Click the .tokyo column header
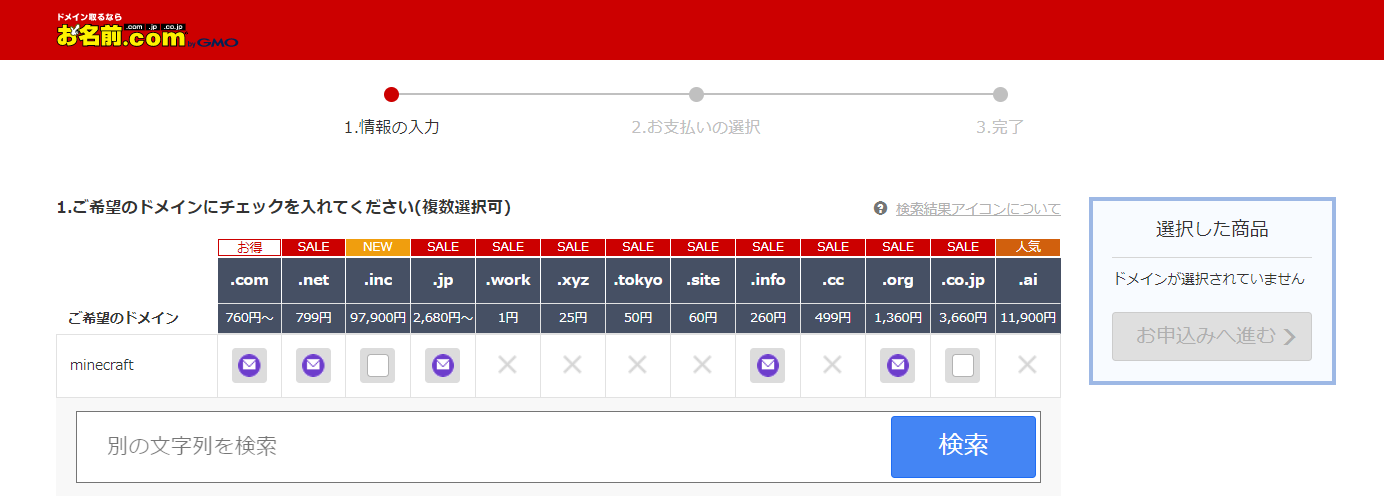 [x=638, y=280]
